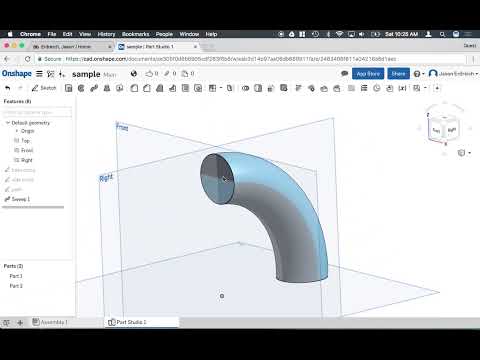Image resolution: width=480 pixels, height=360 pixels.
Task: Click the globe public-document icon
Action: pyautogui.click(x=134, y=73)
